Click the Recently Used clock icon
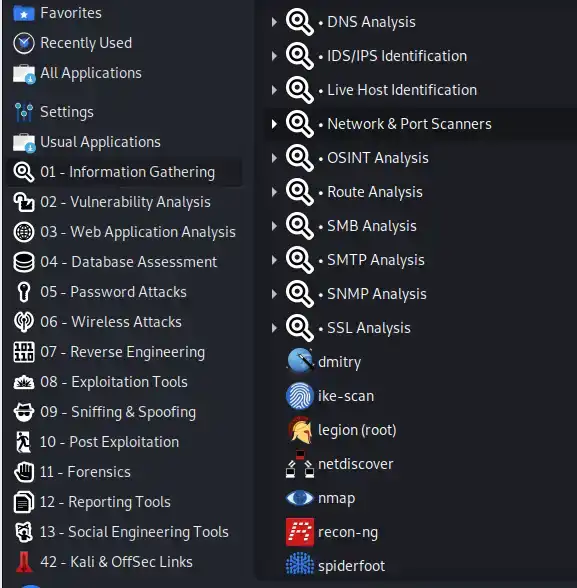 [x=24, y=43]
